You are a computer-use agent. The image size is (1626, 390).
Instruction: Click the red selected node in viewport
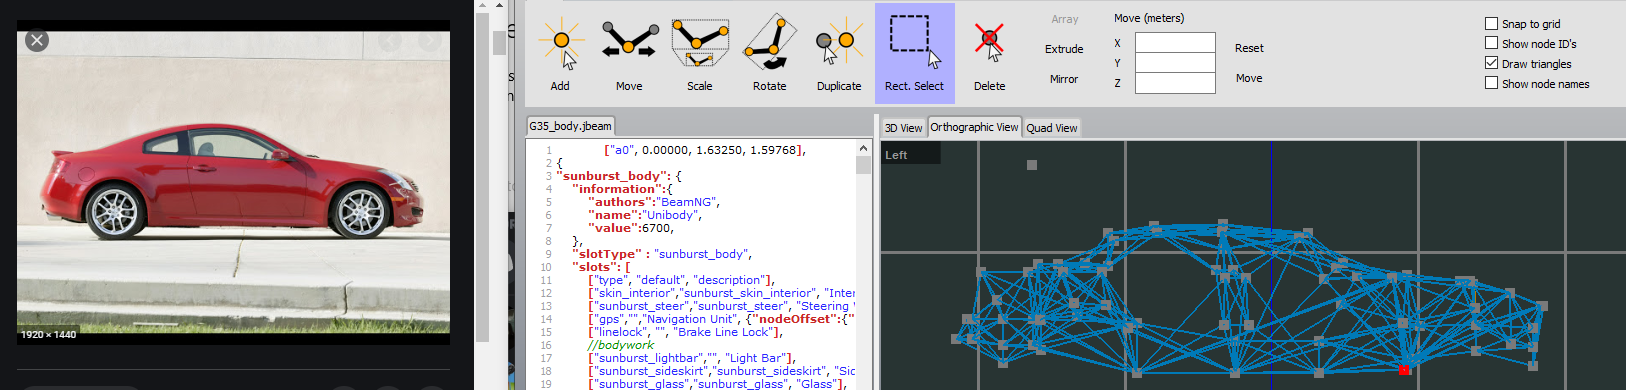(x=1404, y=370)
